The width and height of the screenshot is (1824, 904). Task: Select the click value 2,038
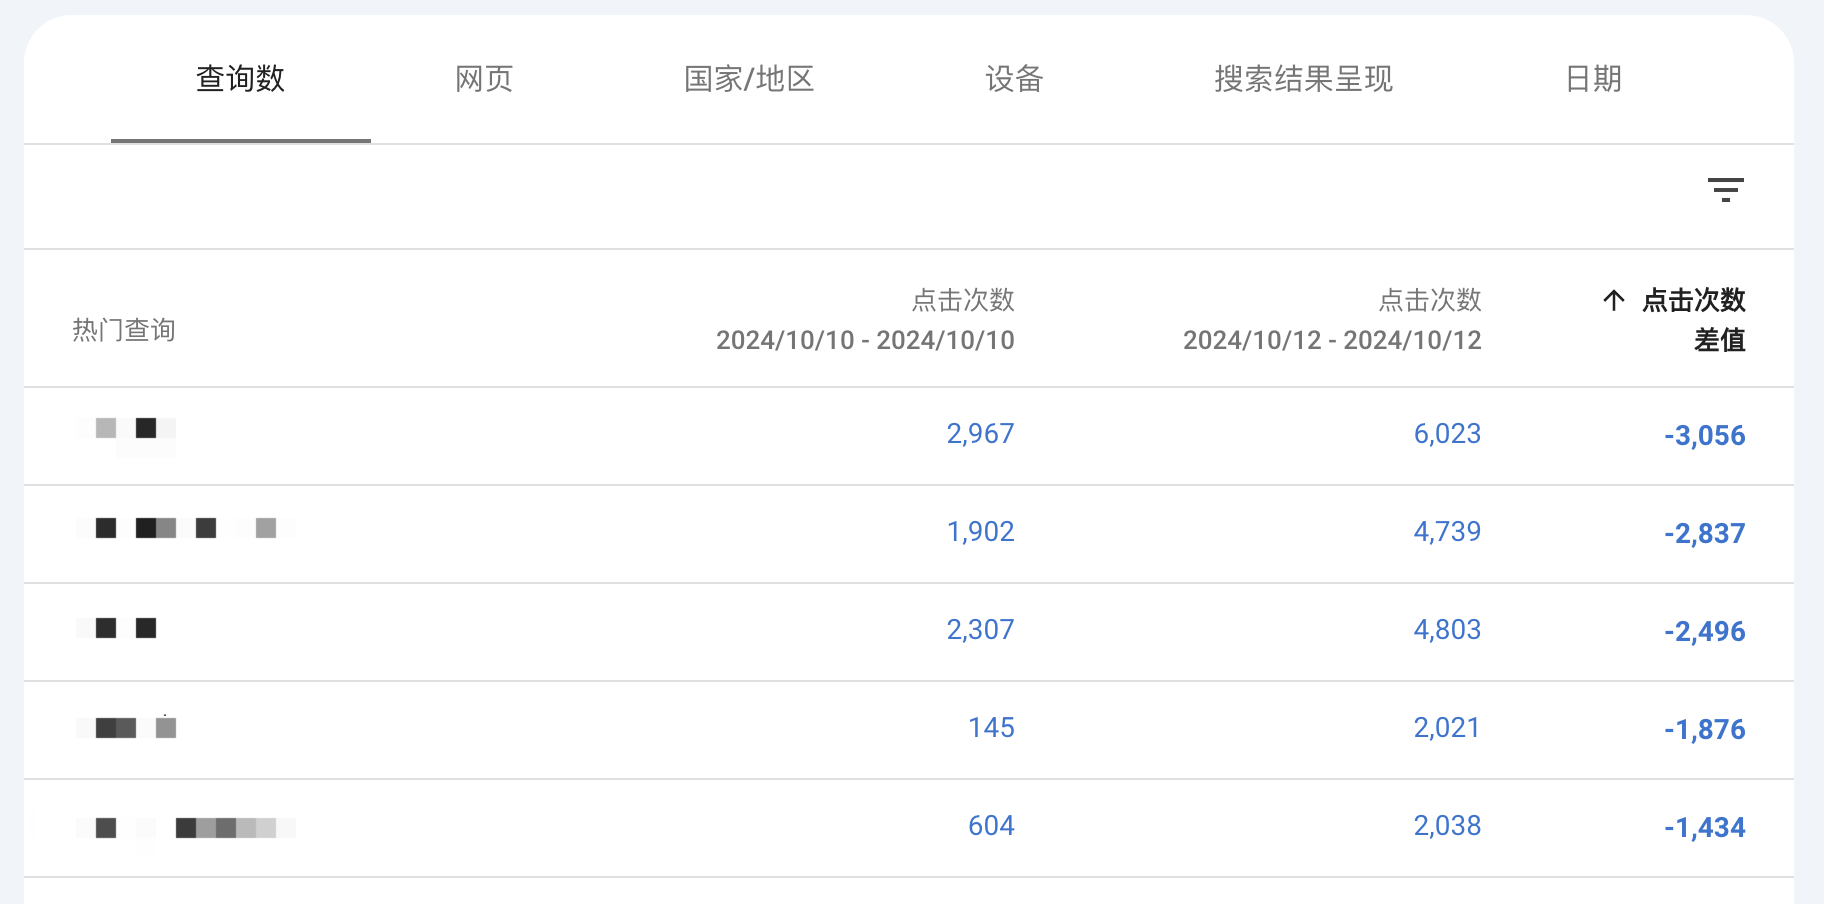point(1447,826)
